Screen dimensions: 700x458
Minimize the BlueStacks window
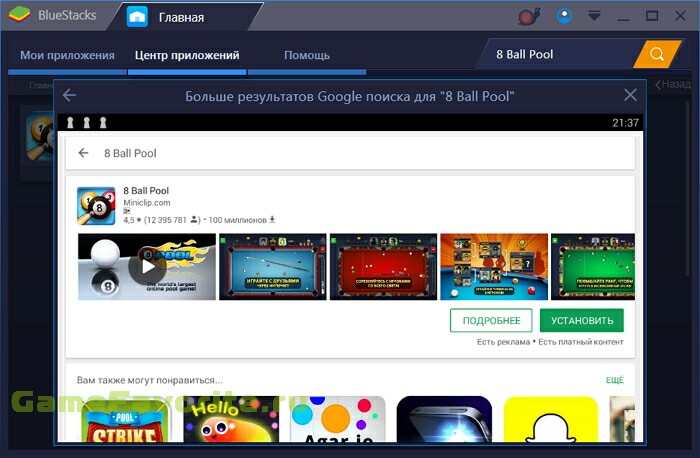[624, 19]
